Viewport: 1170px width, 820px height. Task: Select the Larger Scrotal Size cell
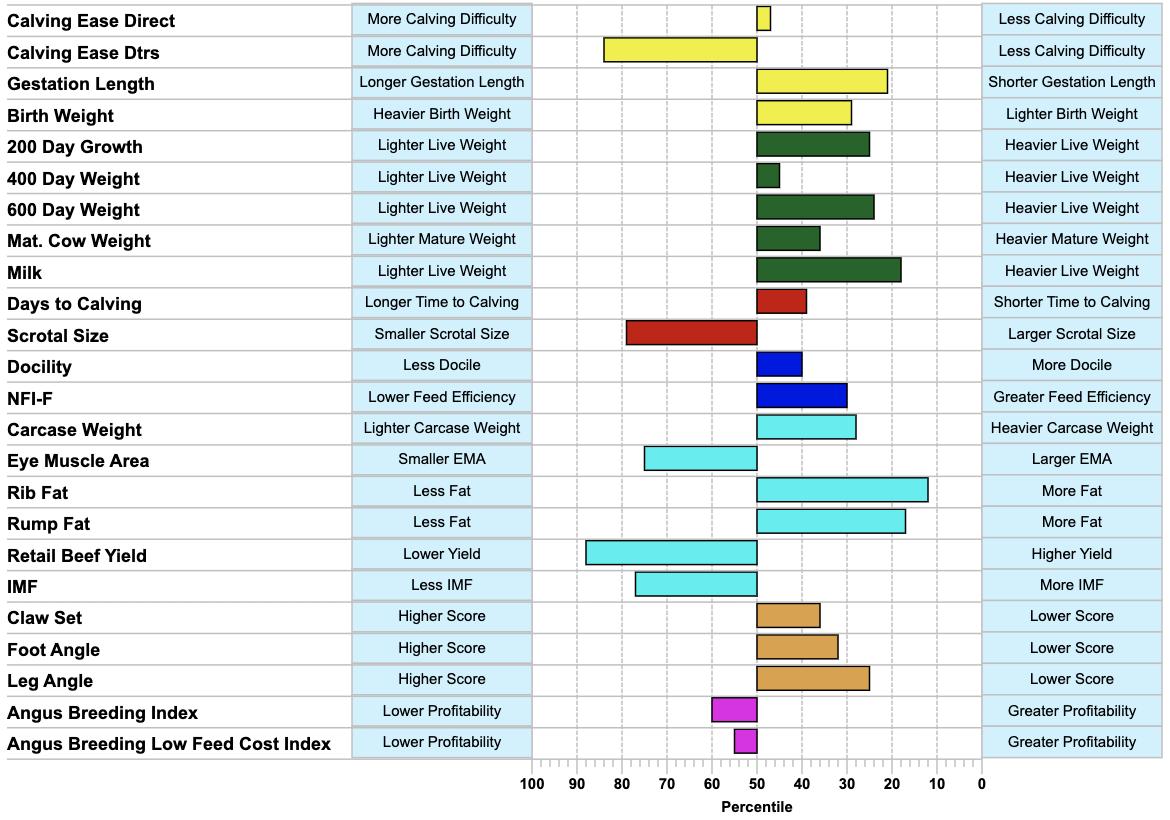point(1072,334)
